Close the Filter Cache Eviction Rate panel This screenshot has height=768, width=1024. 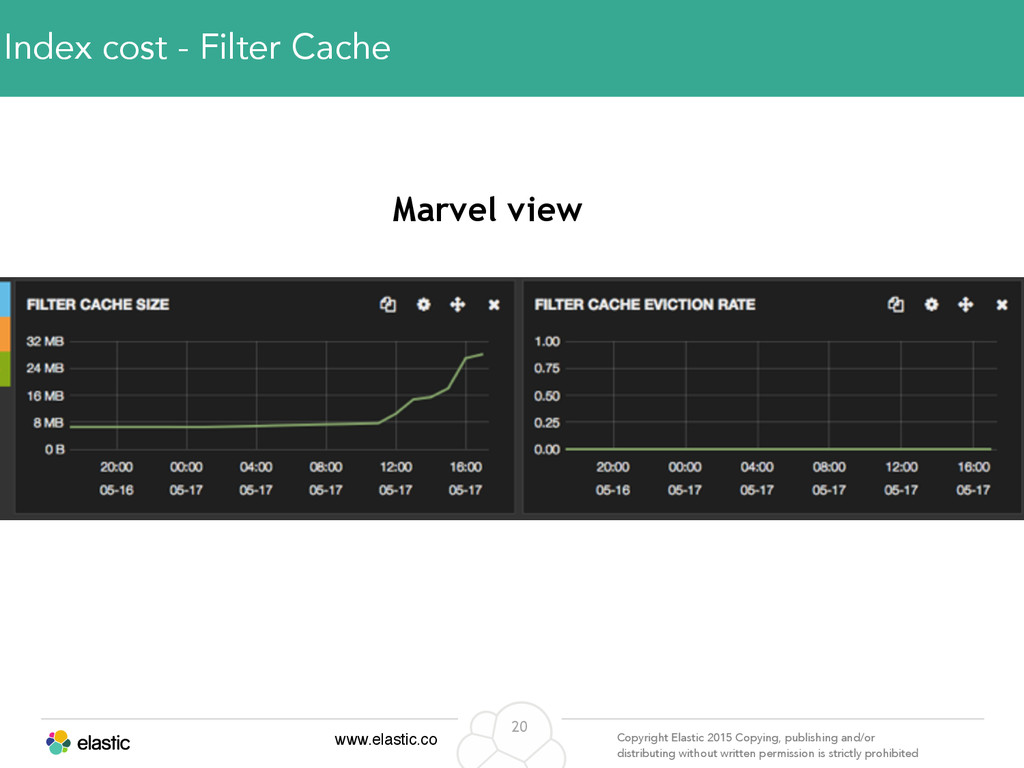click(1002, 305)
